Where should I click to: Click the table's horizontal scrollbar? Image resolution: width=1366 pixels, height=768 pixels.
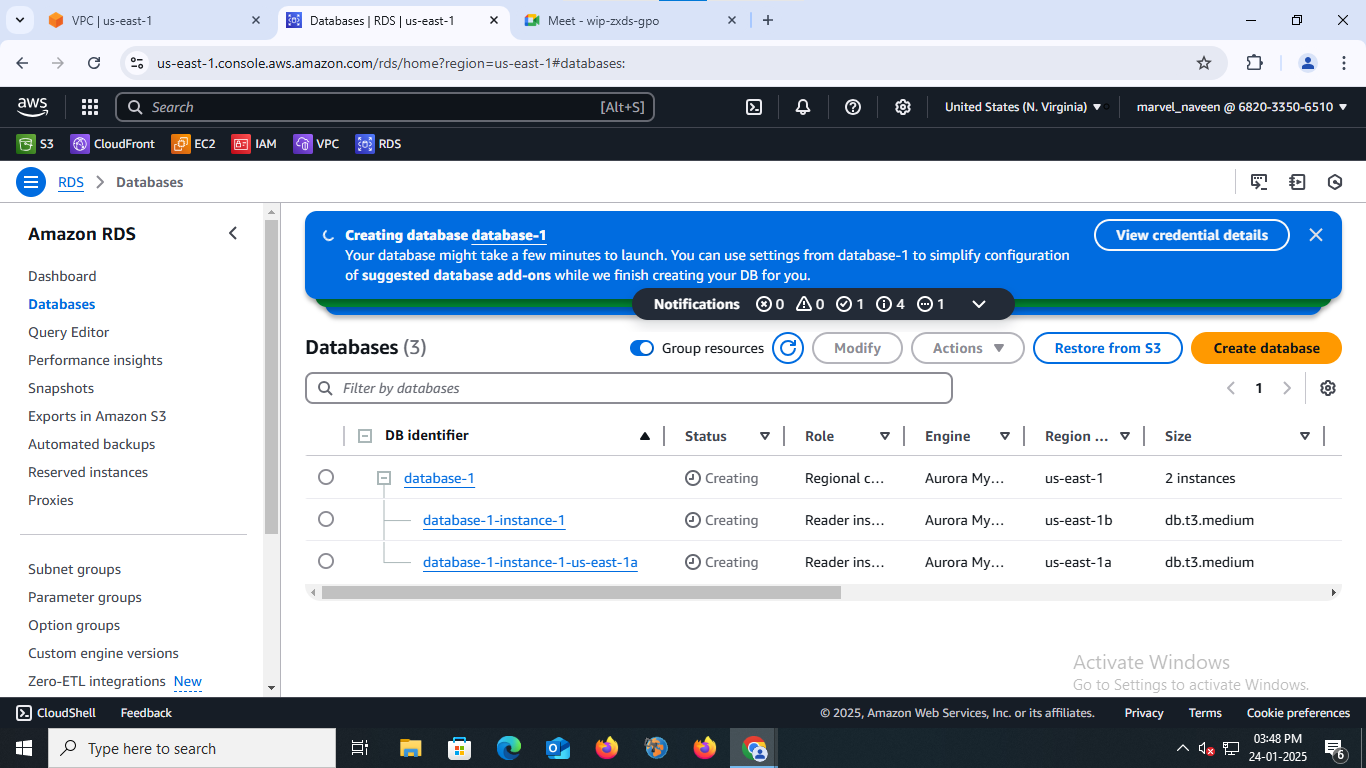(x=581, y=592)
